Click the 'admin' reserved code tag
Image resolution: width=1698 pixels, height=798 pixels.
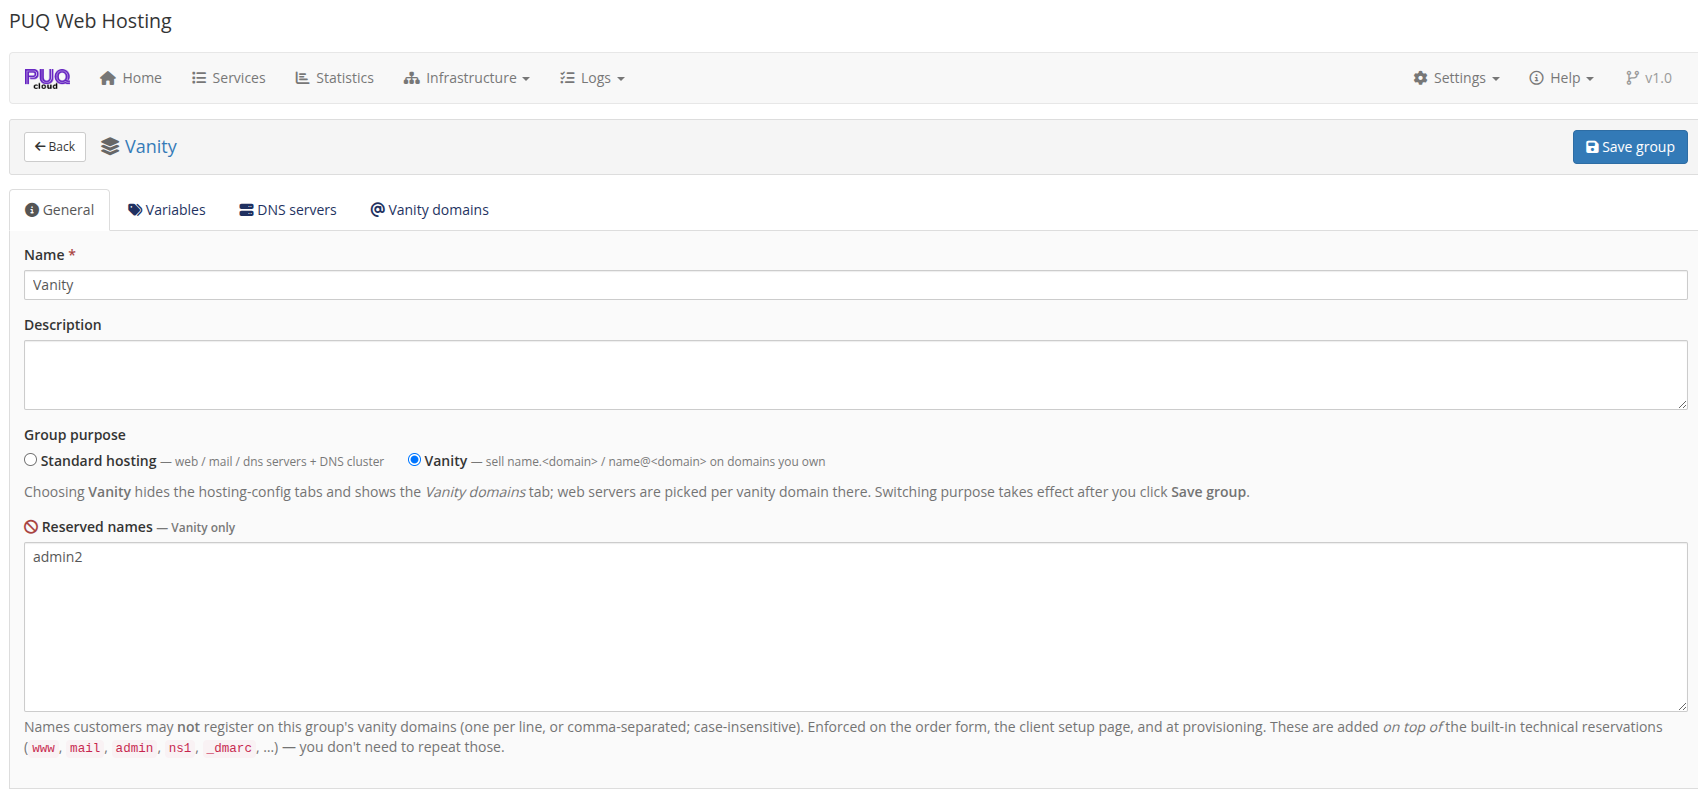[134, 748]
